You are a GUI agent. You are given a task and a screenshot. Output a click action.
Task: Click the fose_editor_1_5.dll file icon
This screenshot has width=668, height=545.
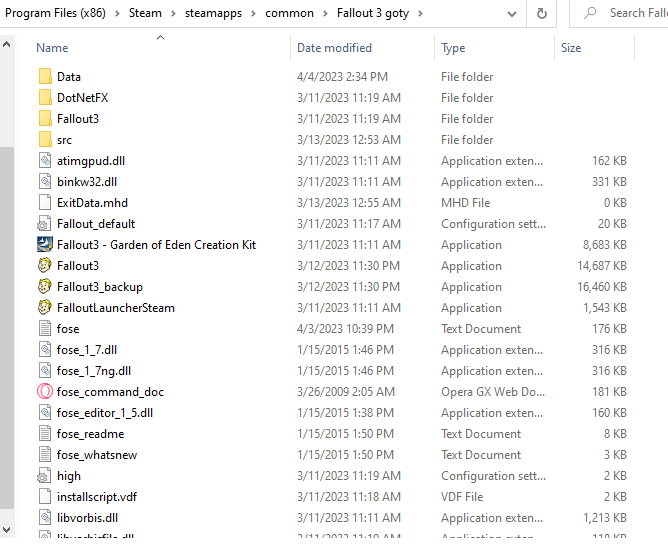pos(45,412)
